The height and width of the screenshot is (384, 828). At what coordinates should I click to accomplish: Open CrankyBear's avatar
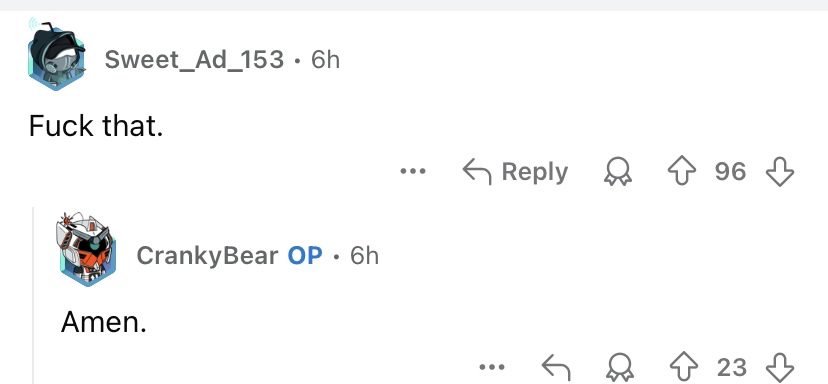[x=86, y=249]
